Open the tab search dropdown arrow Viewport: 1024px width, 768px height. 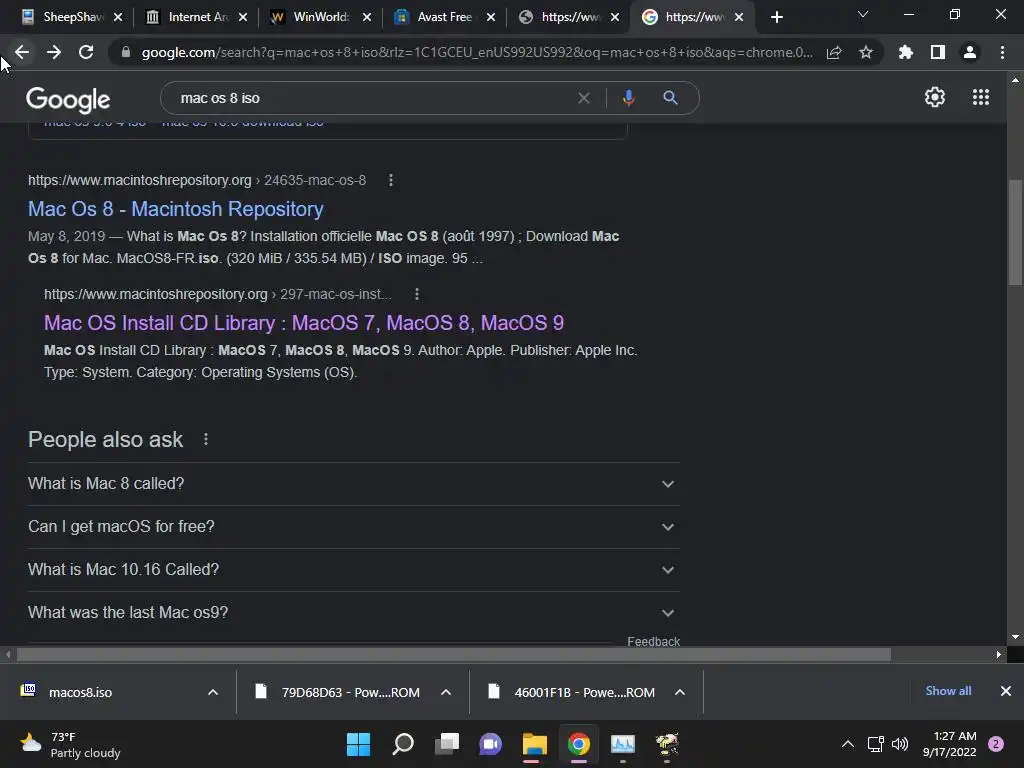coord(863,14)
